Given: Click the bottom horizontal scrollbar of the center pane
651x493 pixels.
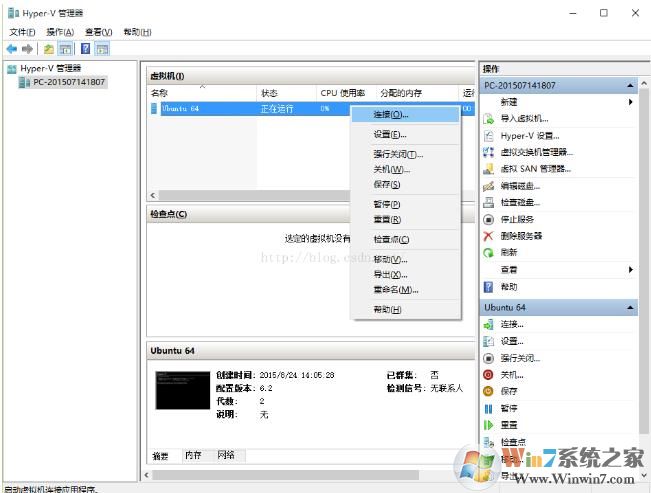Looking at the screenshot, I should pos(286,475).
